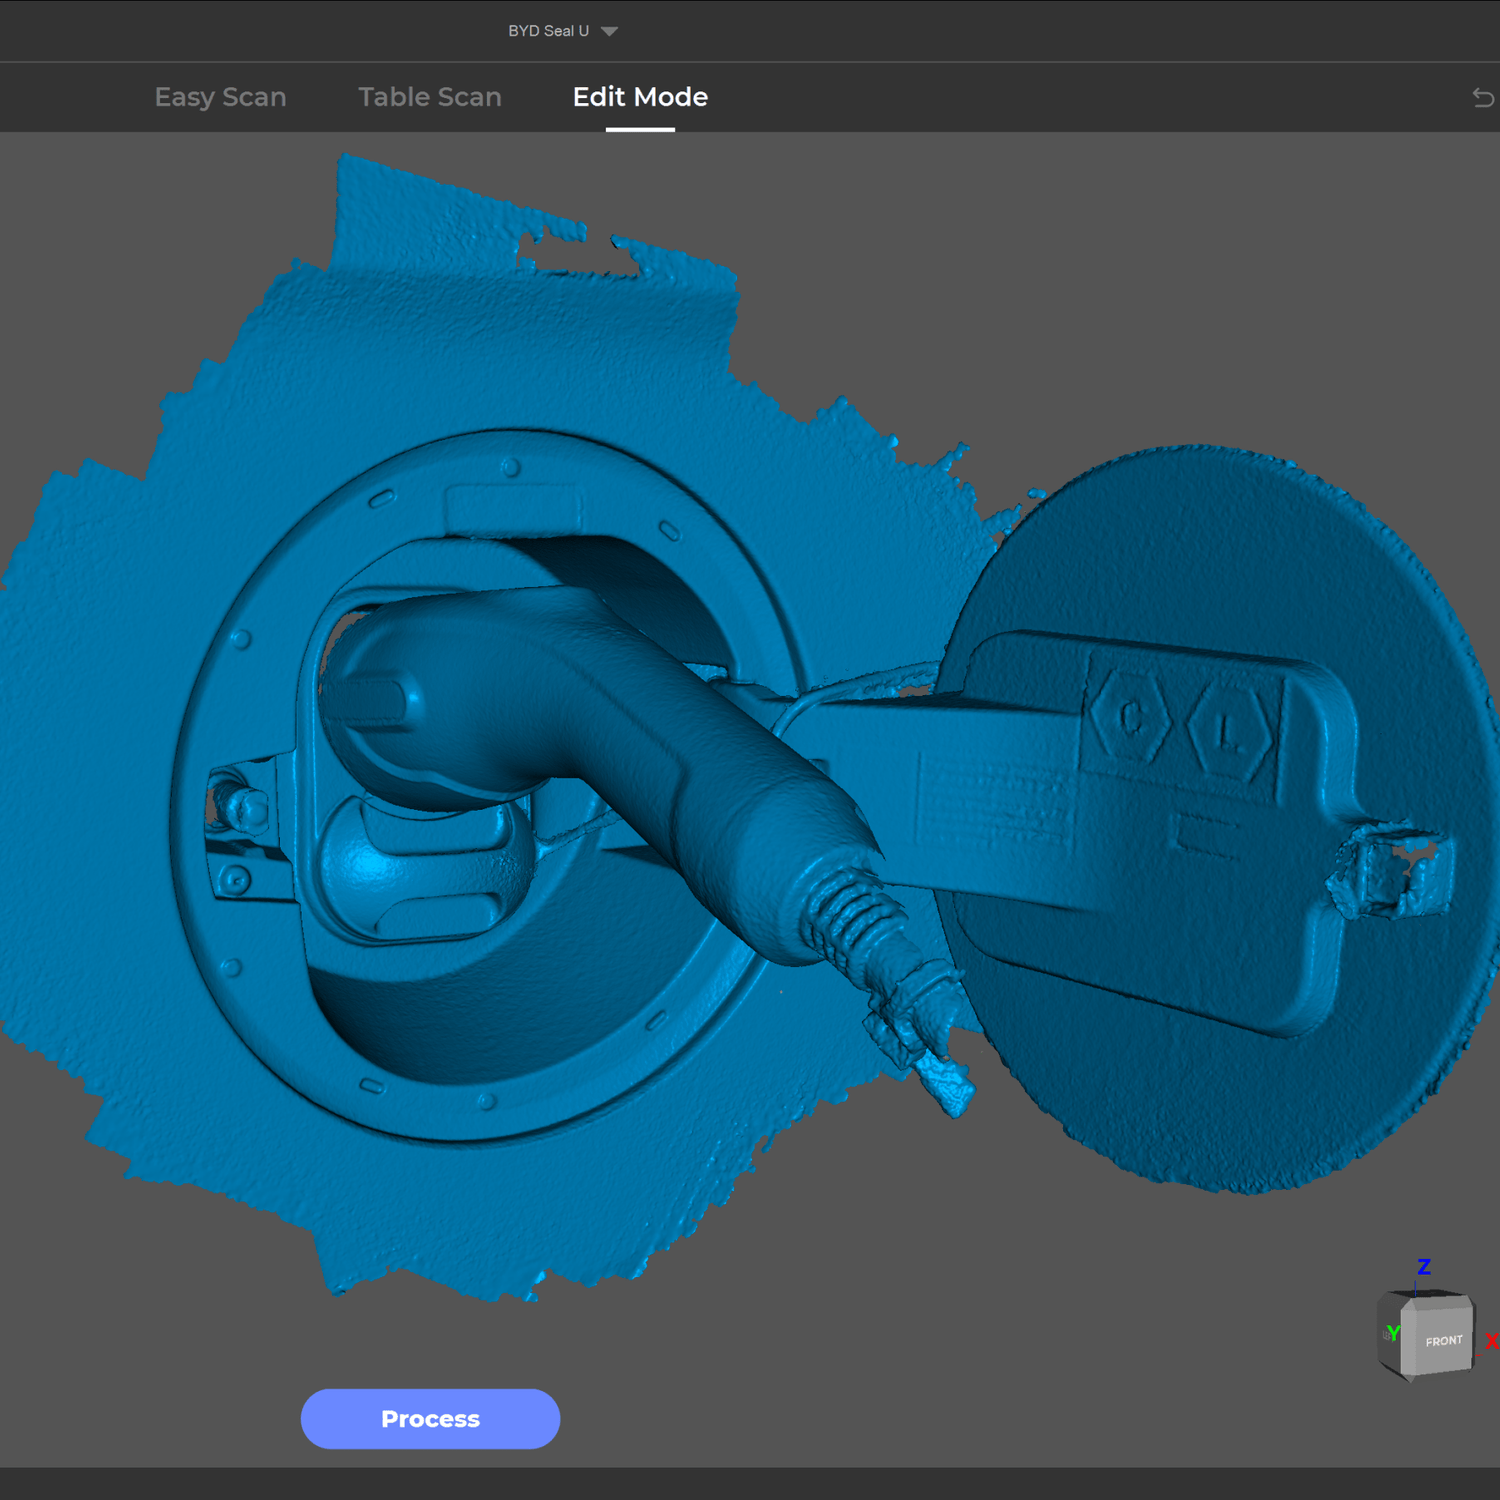The width and height of the screenshot is (1500, 1500).
Task: Click the blue Z axis label
Action: click(x=1424, y=1267)
